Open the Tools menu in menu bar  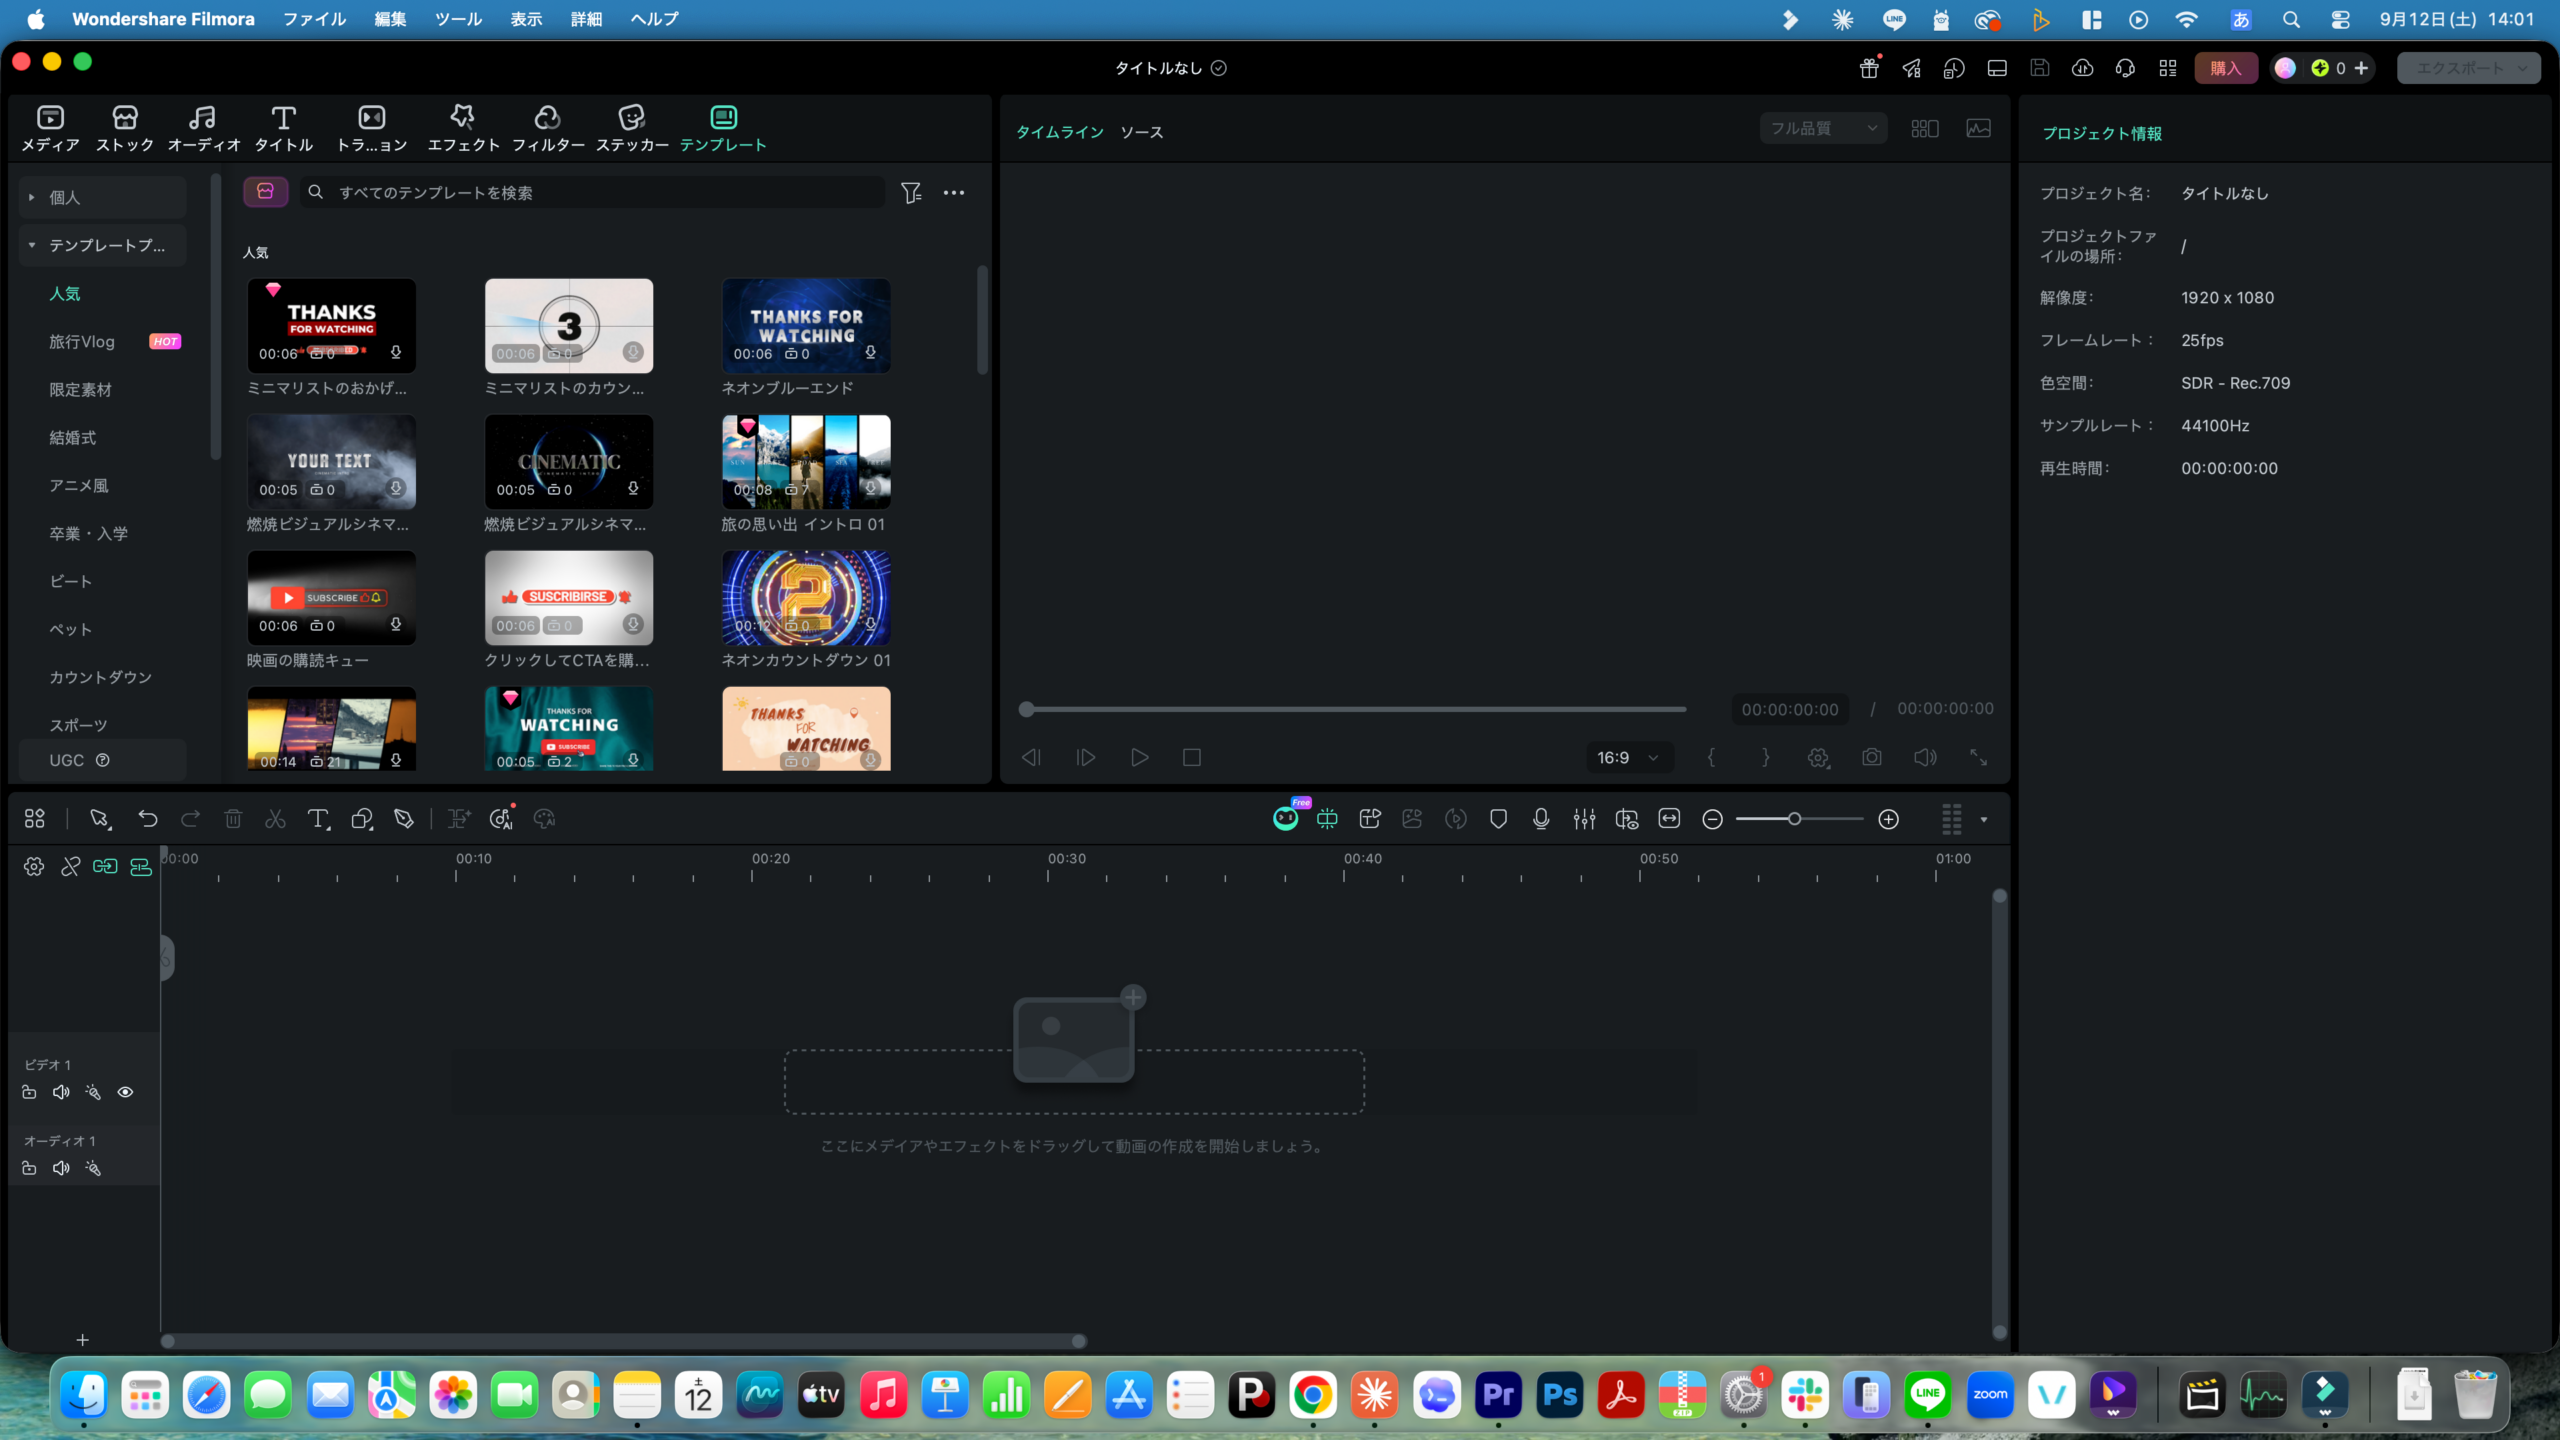coord(458,19)
